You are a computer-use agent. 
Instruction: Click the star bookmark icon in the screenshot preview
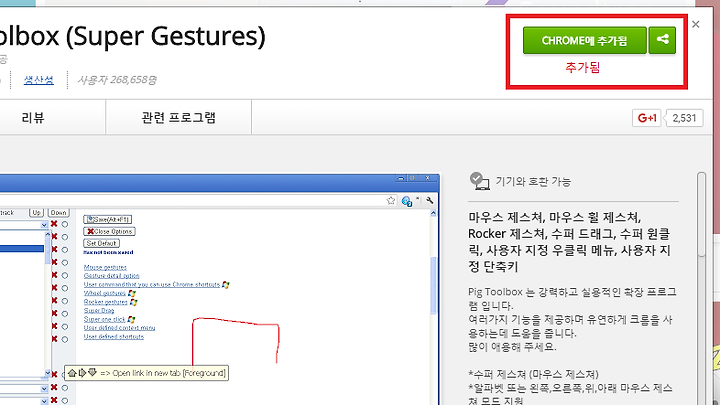[x=391, y=200]
